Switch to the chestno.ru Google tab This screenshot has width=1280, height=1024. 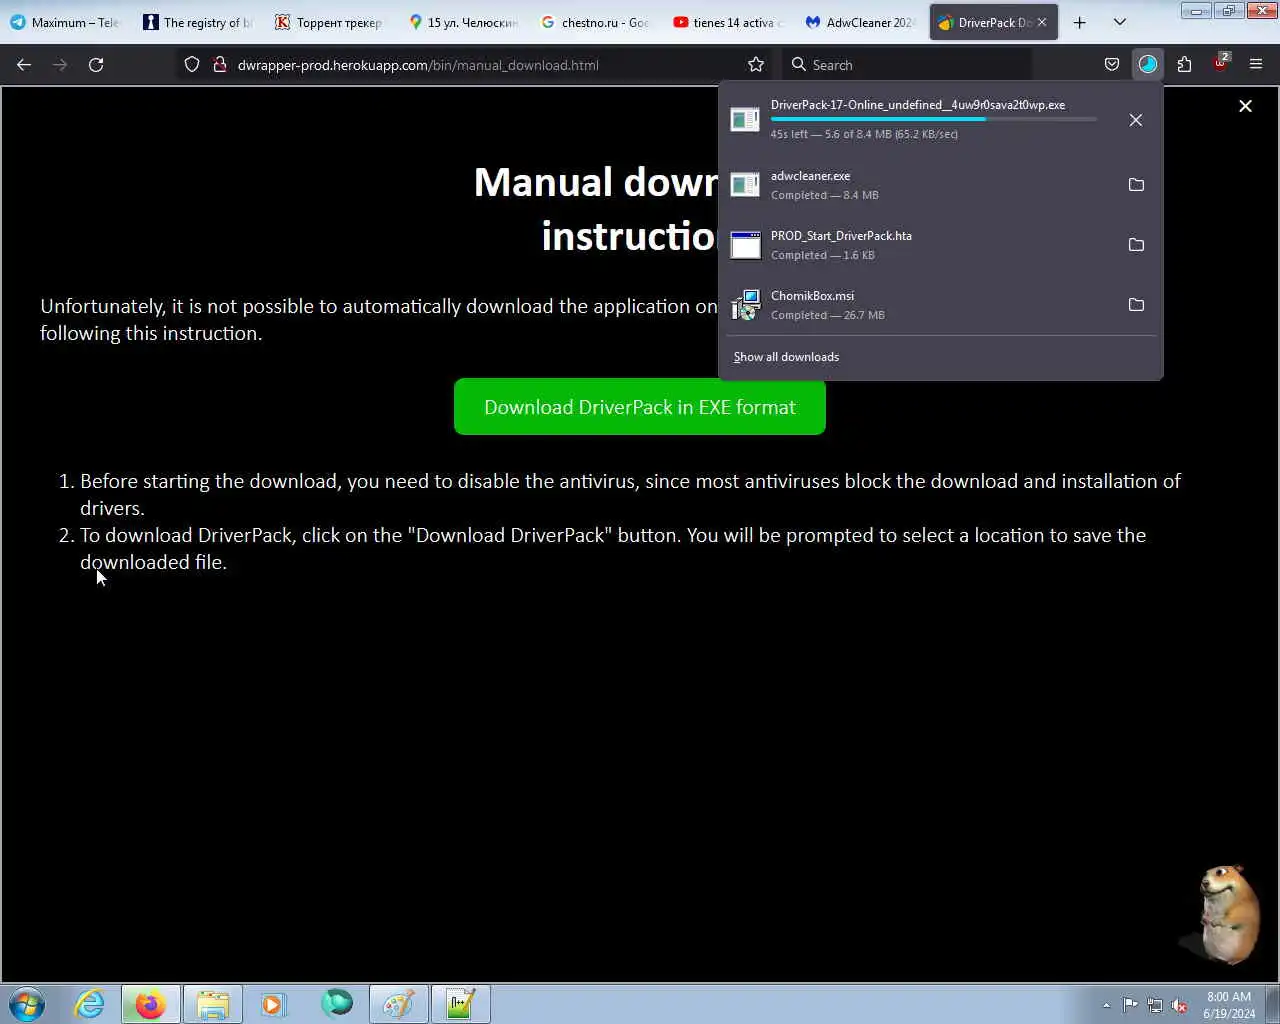tap(595, 22)
